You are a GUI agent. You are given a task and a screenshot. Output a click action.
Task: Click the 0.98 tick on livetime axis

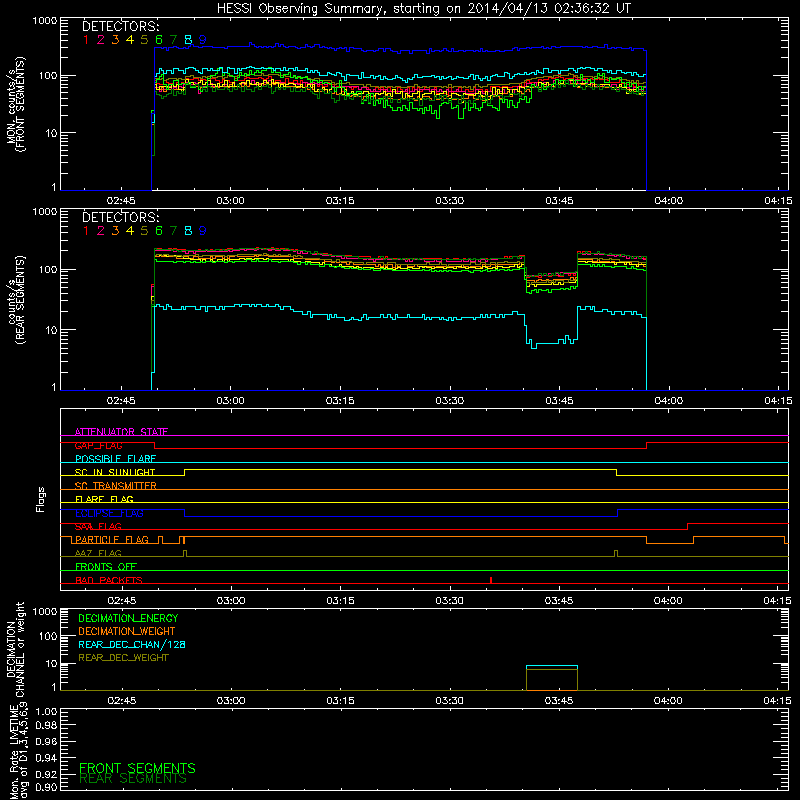pyautogui.click(x=46, y=725)
